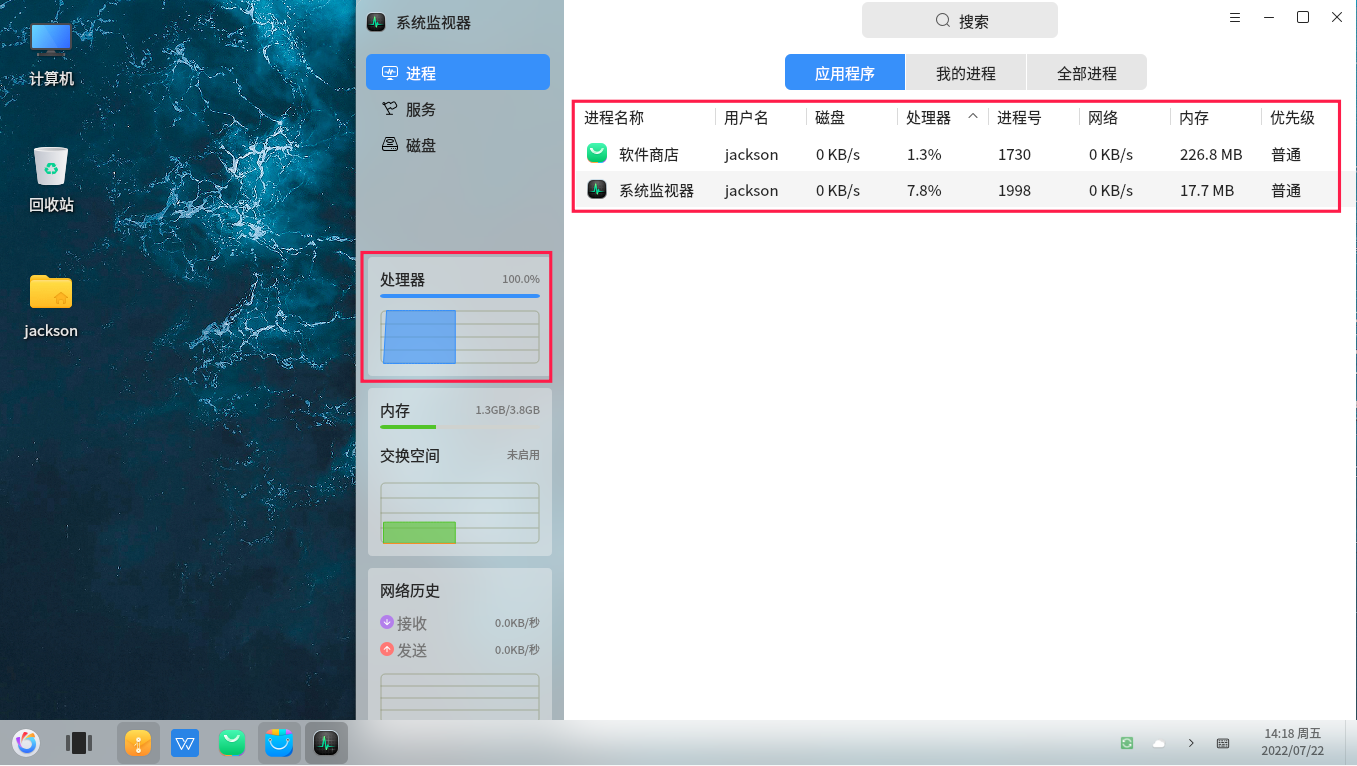This screenshot has height=766, width=1357.
Task: Open the 服务 sidebar section
Action: point(458,109)
